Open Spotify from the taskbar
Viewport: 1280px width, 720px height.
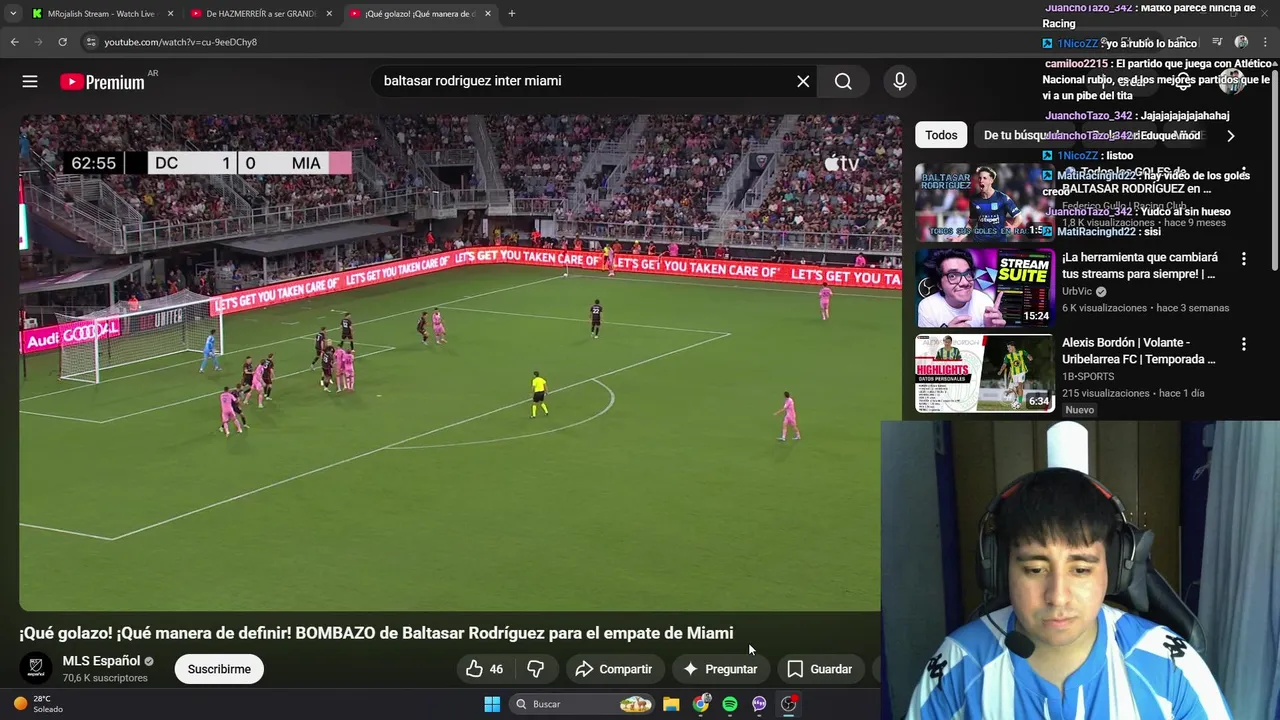click(x=730, y=704)
